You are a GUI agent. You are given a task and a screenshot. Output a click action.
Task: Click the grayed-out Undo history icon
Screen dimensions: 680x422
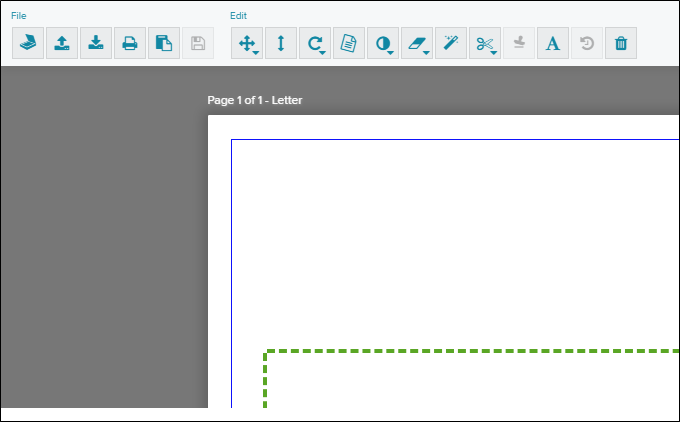587,43
